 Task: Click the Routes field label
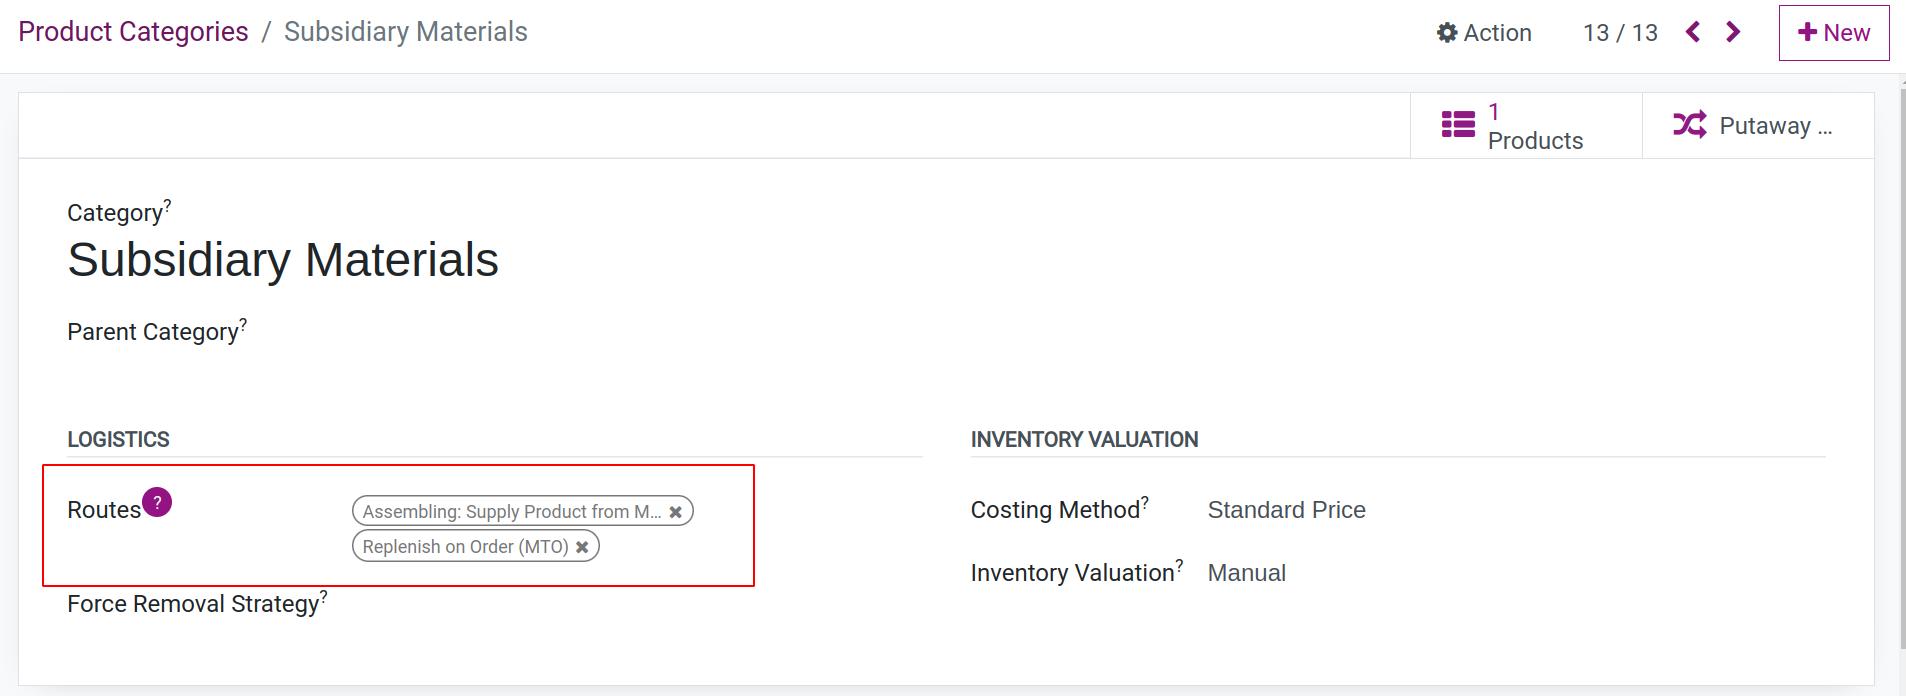coord(104,510)
